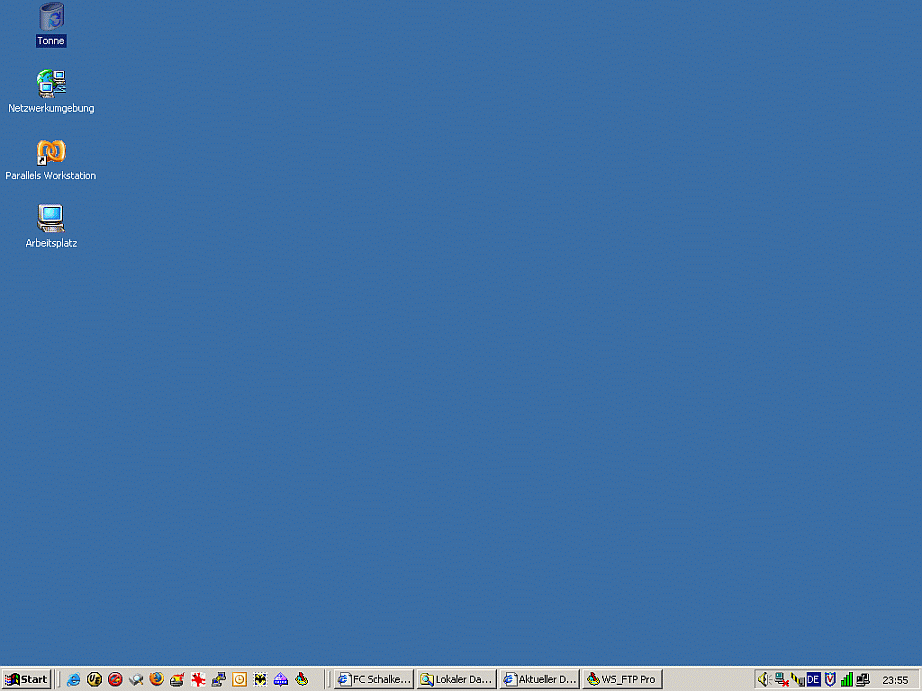This screenshot has height=691, width=922.
Task: Click the burning disc Quick Launch icon
Action: [x=177, y=679]
